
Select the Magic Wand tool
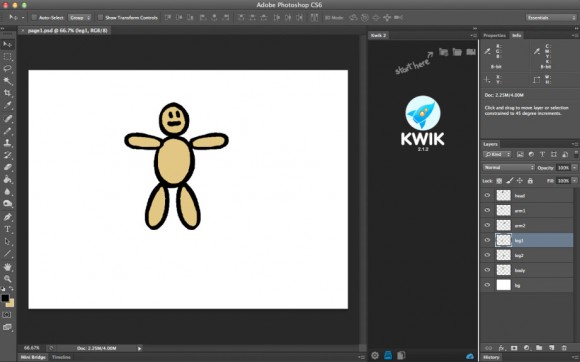[x=7, y=81]
